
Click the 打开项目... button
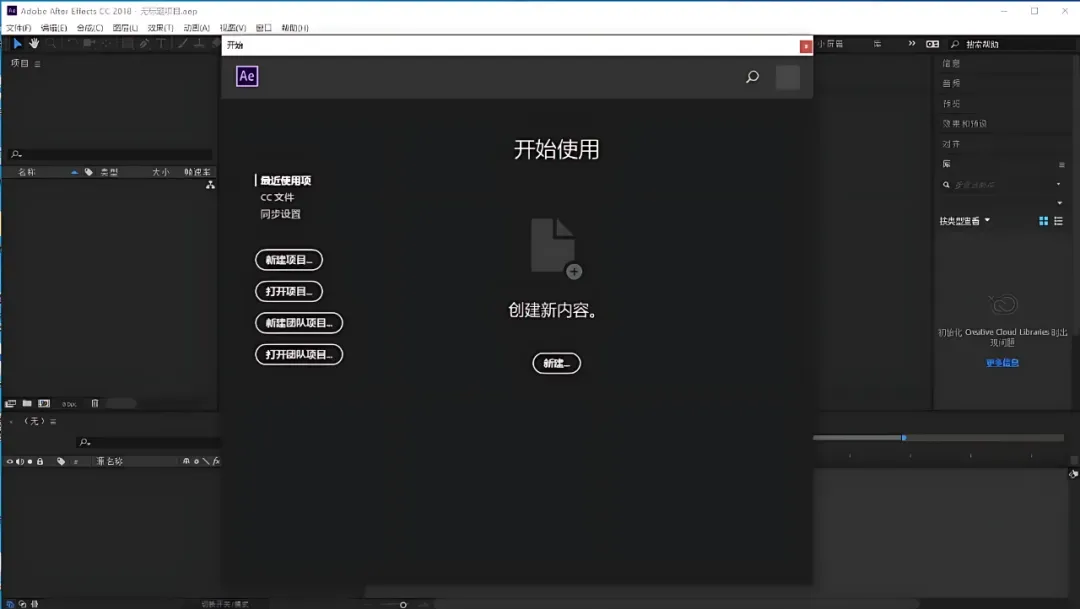tap(289, 291)
